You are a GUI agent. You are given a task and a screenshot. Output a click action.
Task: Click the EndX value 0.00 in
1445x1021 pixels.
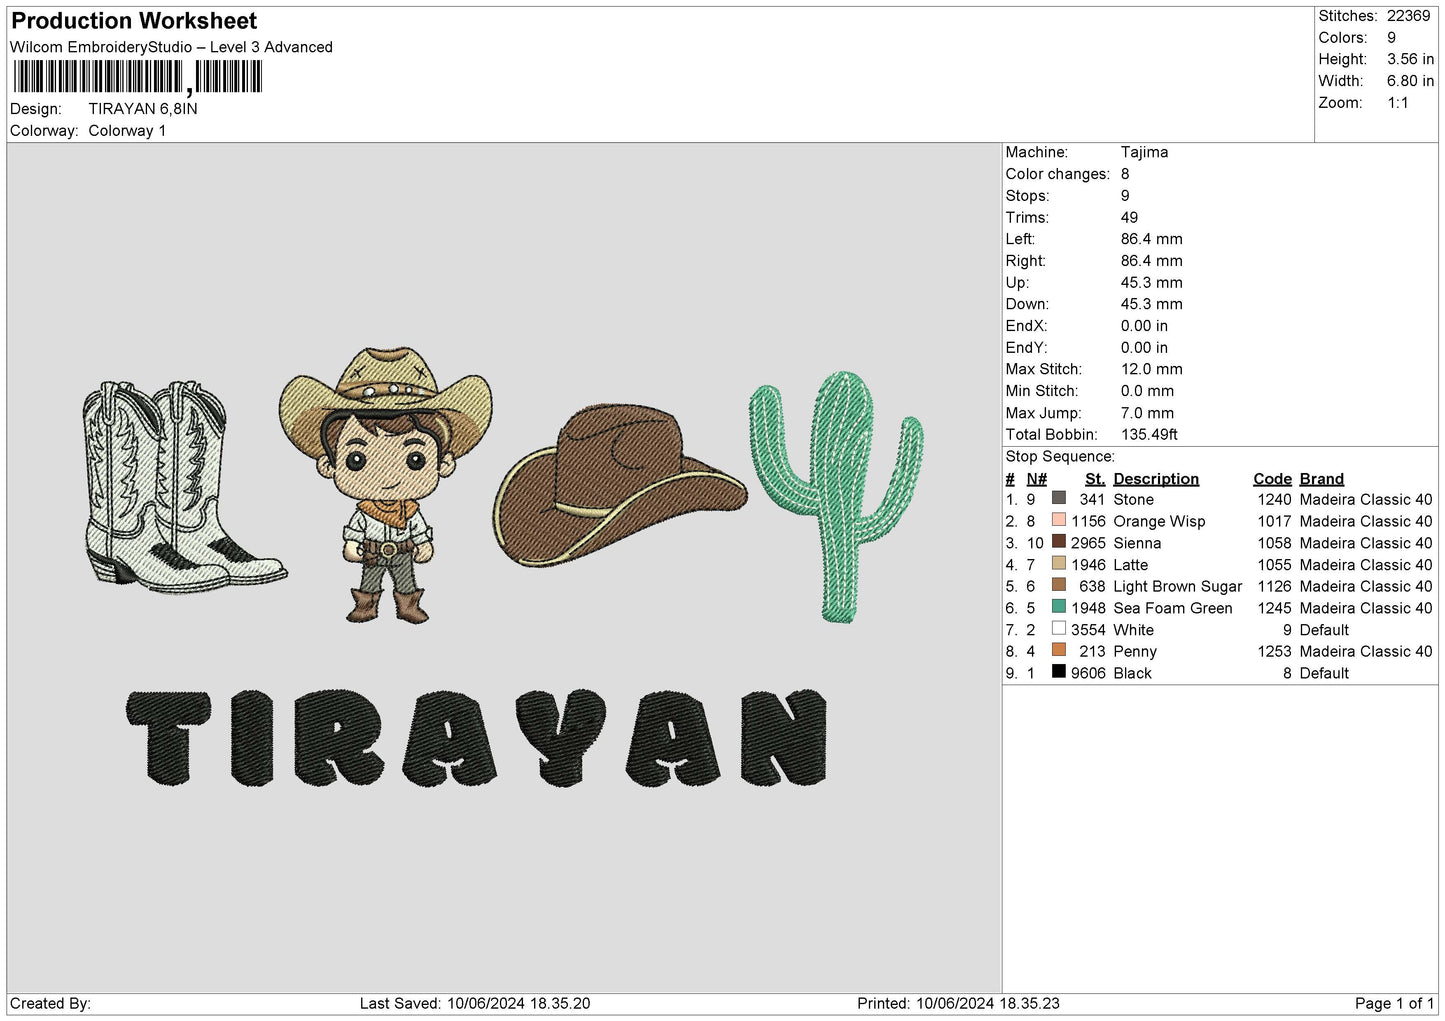tap(1144, 326)
